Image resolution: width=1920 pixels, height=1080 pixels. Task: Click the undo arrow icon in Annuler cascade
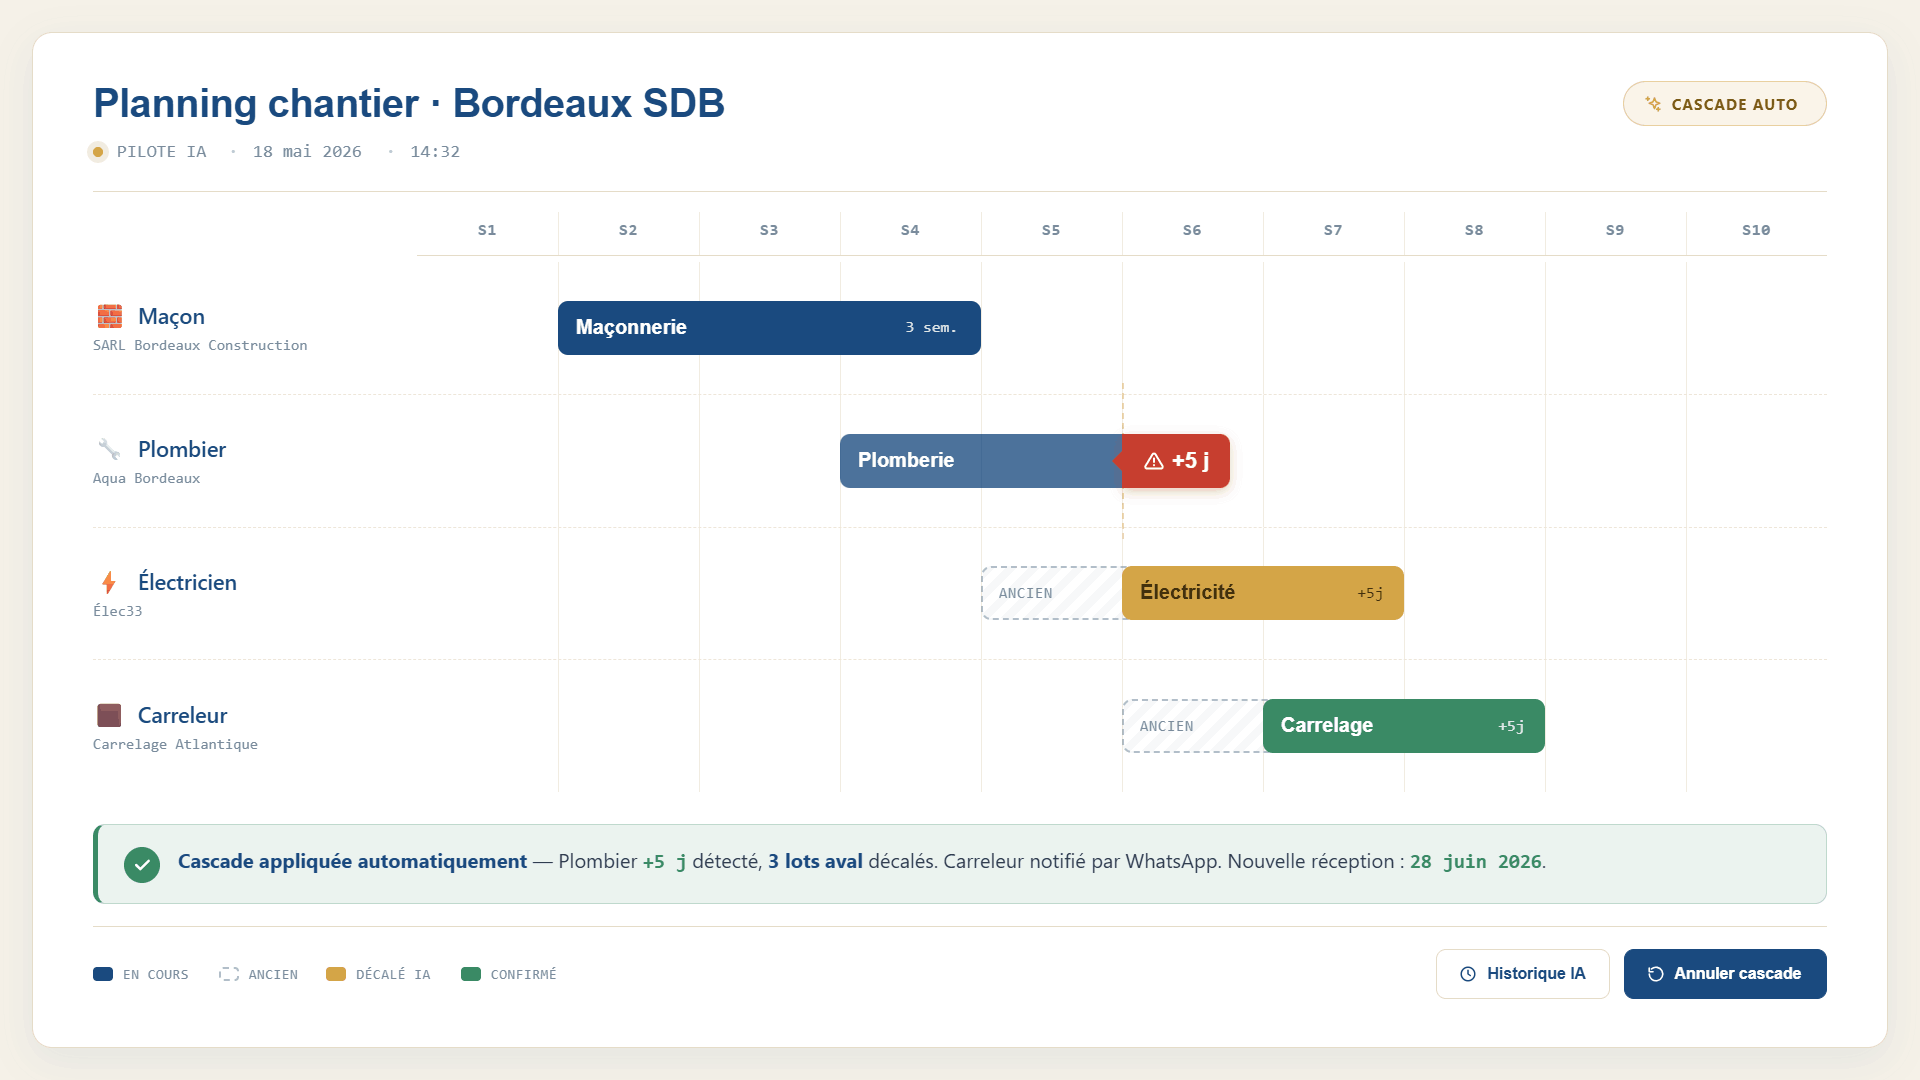[x=1656, y=974]
